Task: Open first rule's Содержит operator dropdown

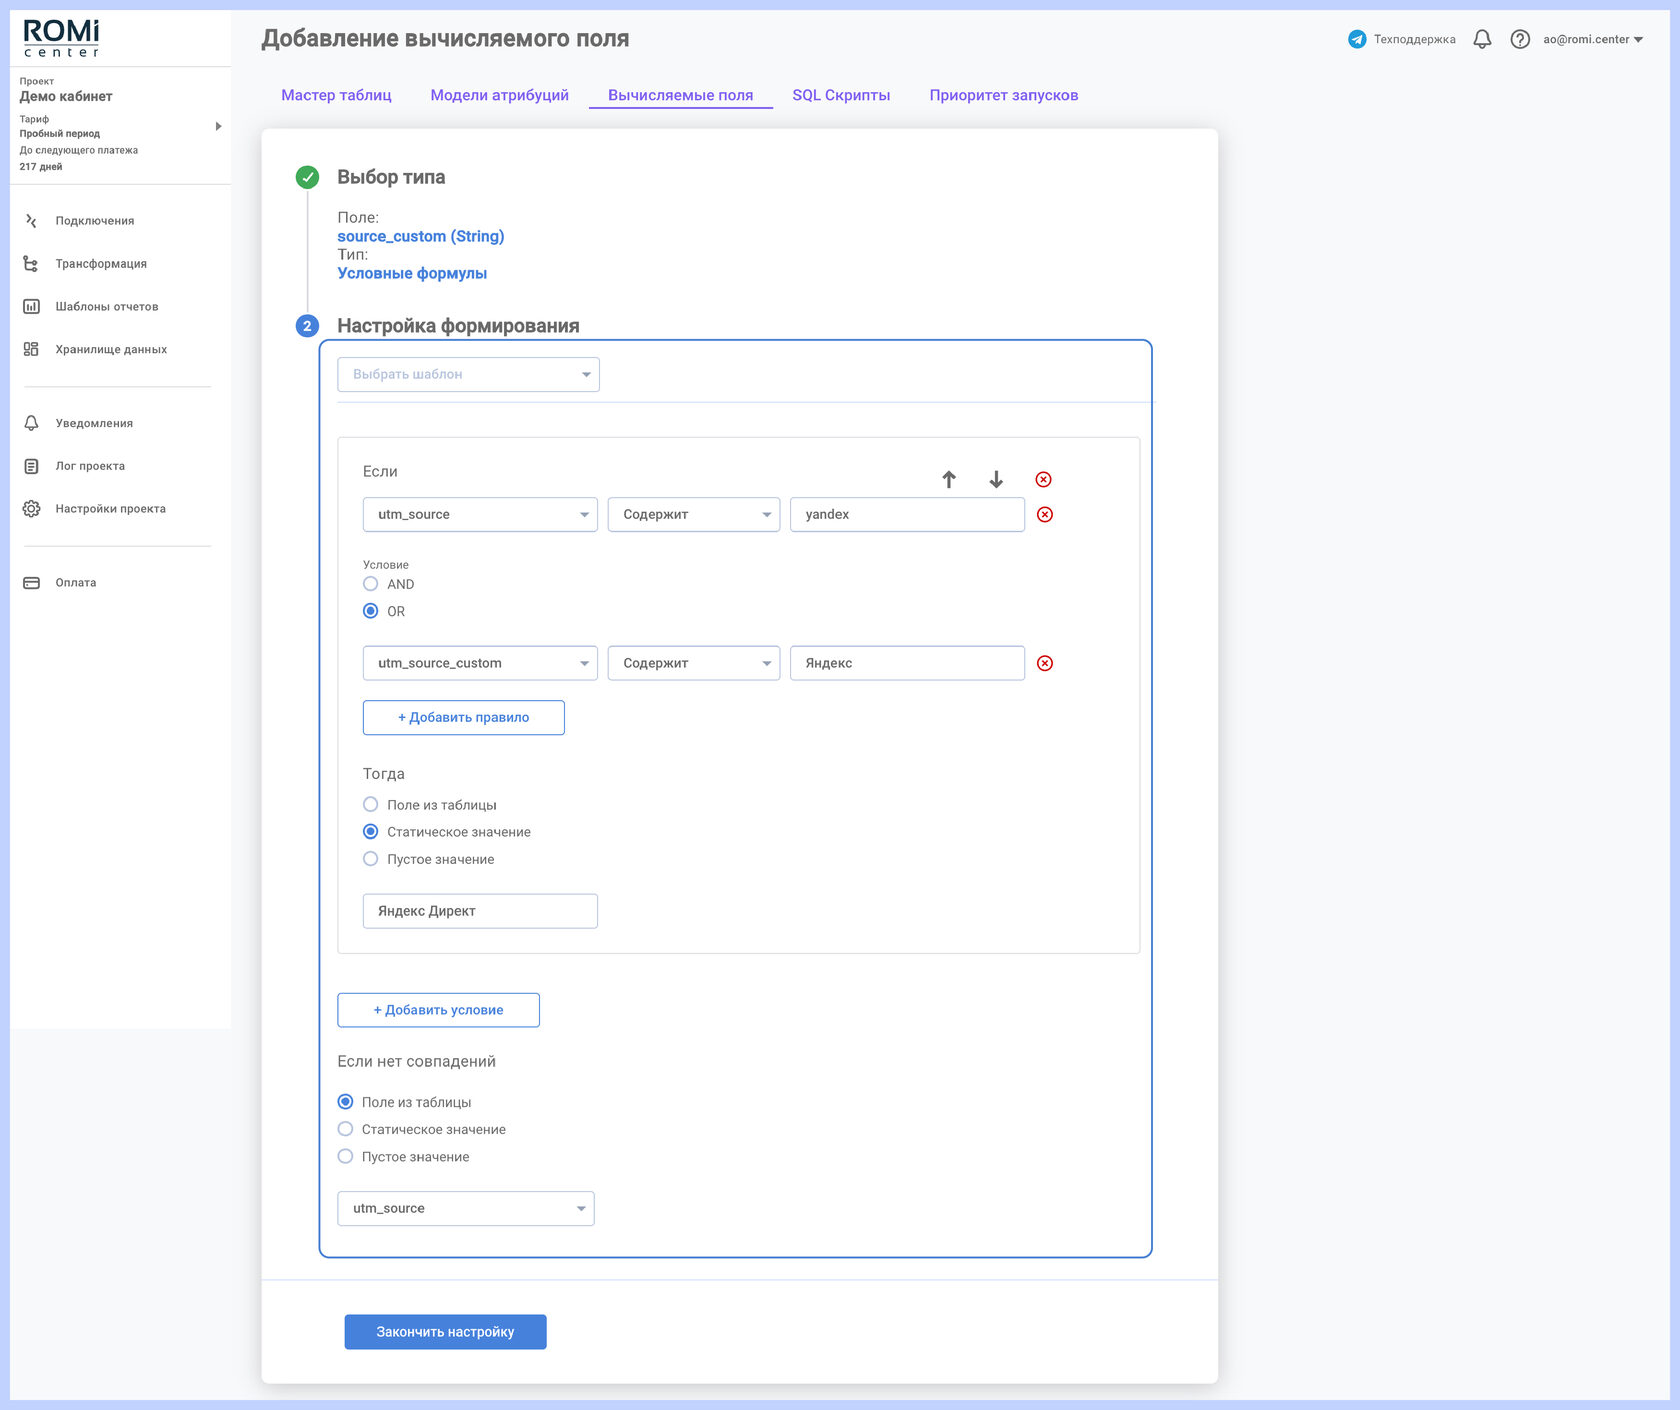Action: 694,515
